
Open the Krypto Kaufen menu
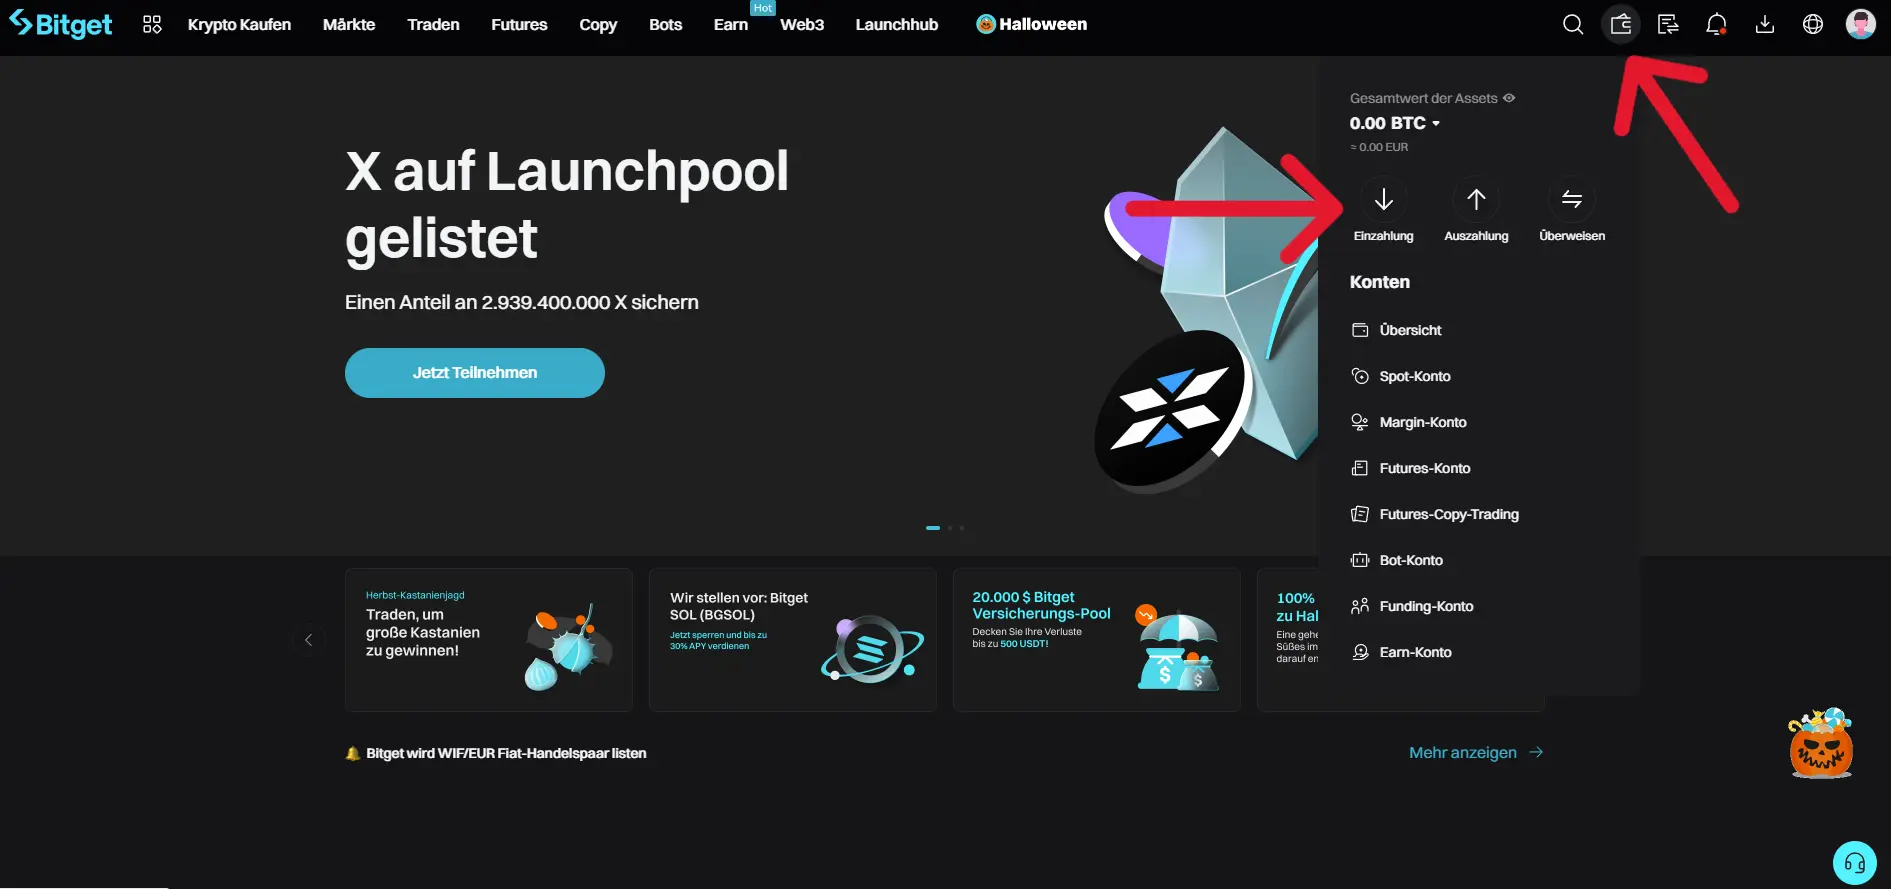coord(239,24)
